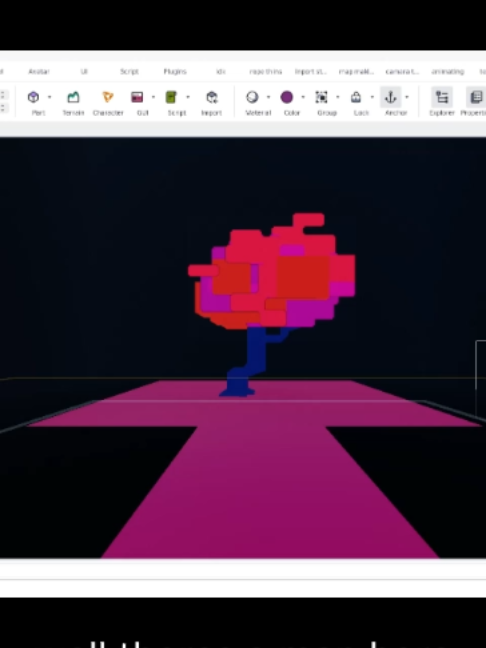Switch to the Avatar tab
Image resolution: width=486 pixels, height=648 pixels.
[x=39, y=71]
